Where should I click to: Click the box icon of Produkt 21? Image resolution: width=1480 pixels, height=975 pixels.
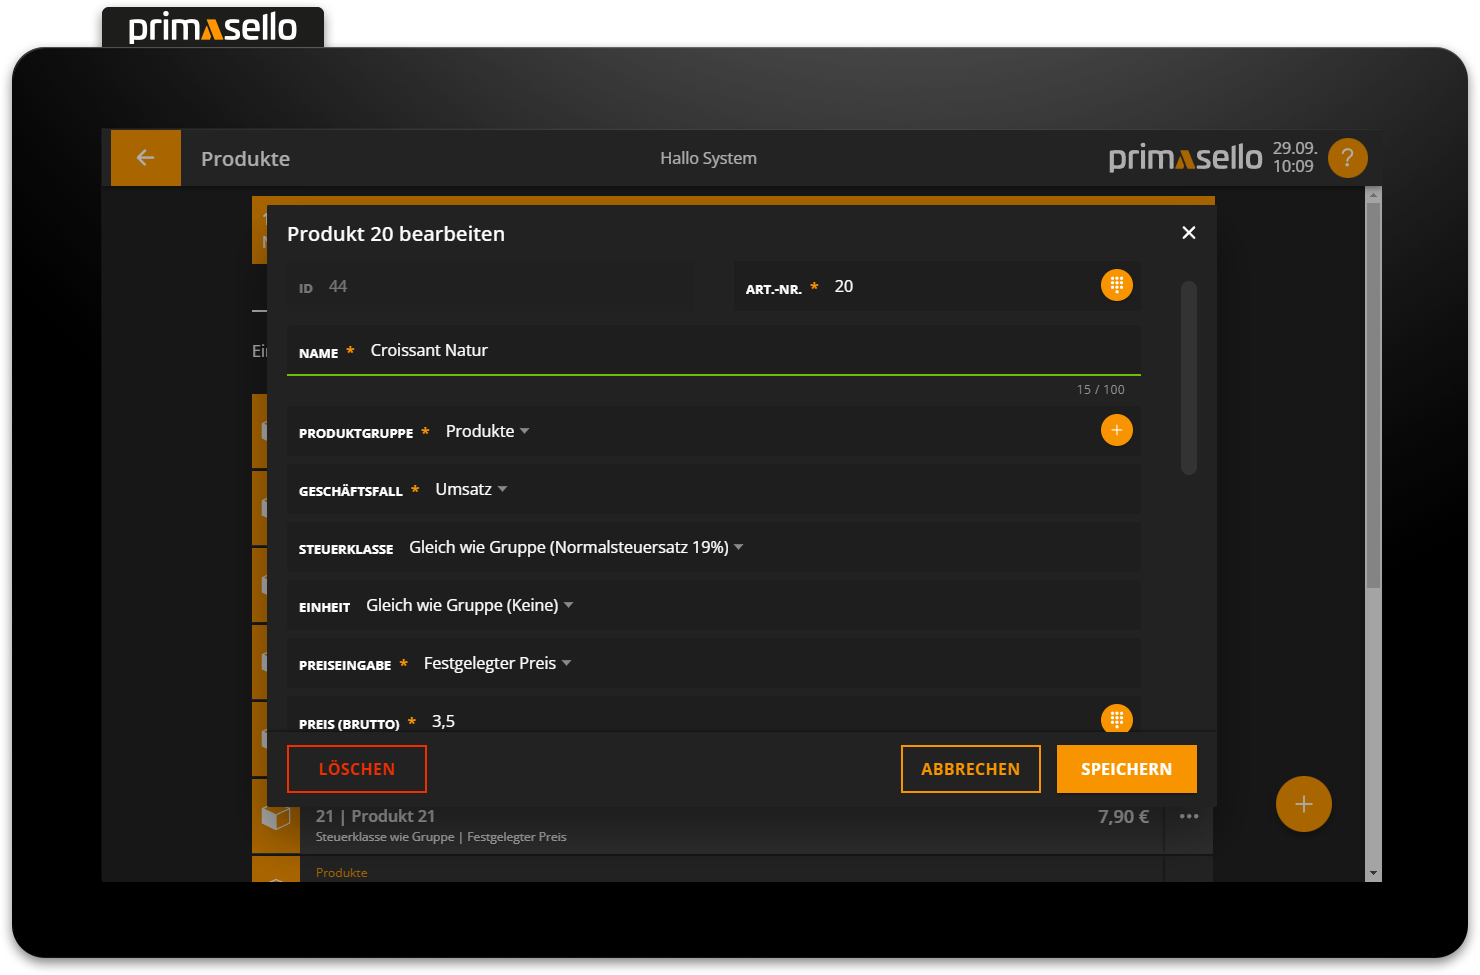276,818
